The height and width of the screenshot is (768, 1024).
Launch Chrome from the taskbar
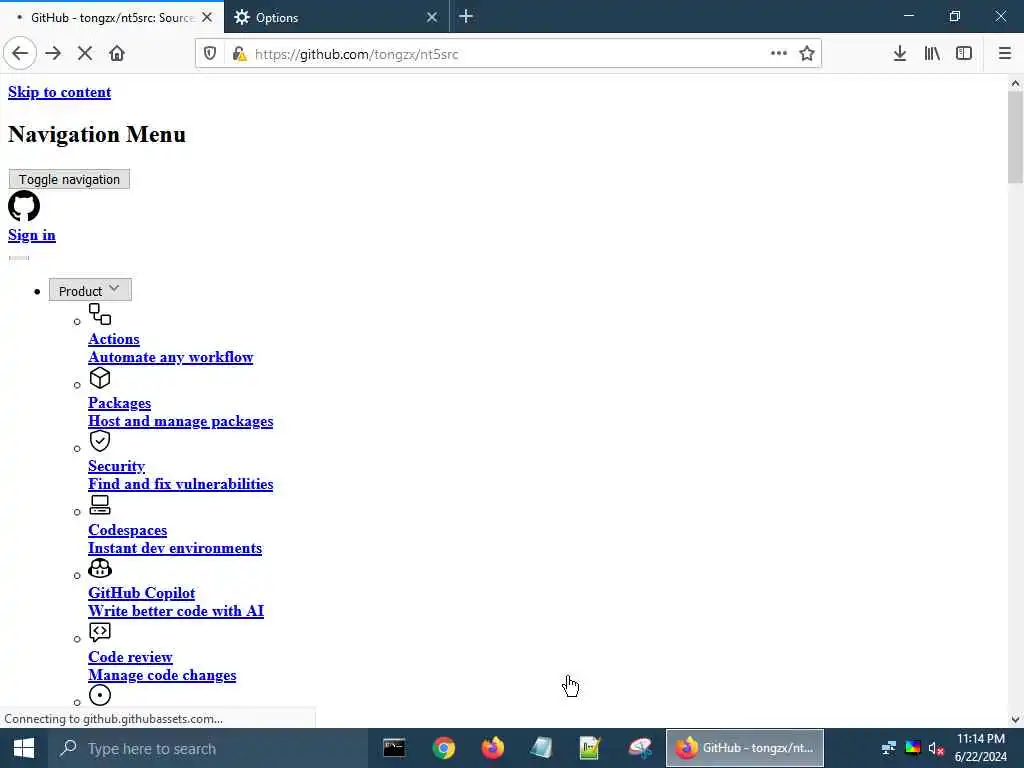pyautogui.click(x=443, y=748)
